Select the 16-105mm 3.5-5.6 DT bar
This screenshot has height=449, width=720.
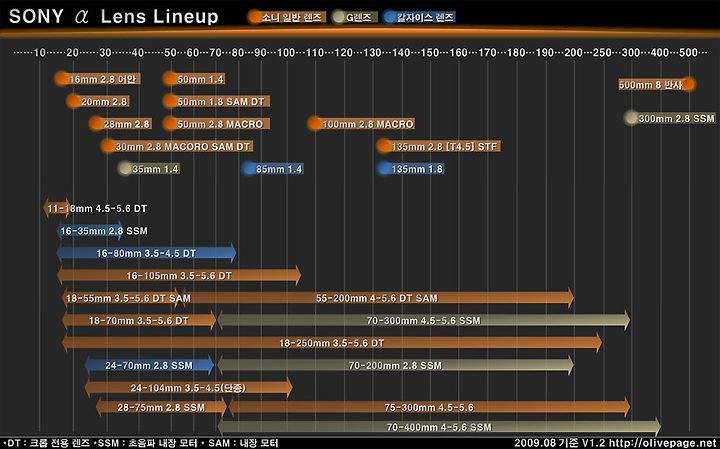click(179, 276)
